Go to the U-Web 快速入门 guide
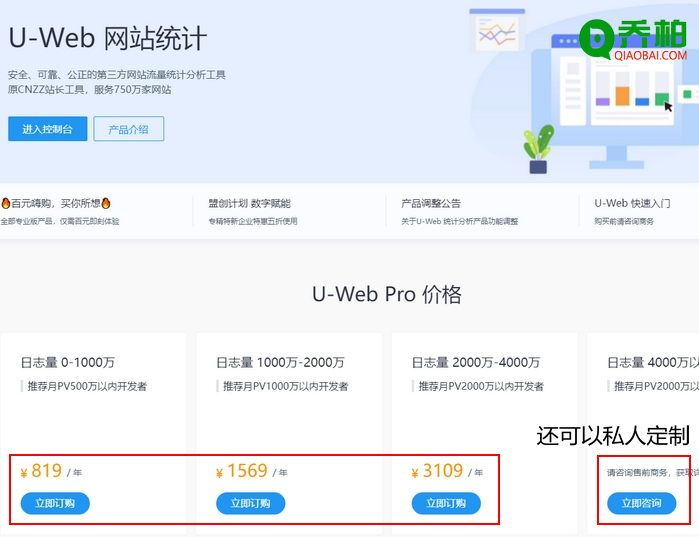699x537 pixels. coord(632,203)
